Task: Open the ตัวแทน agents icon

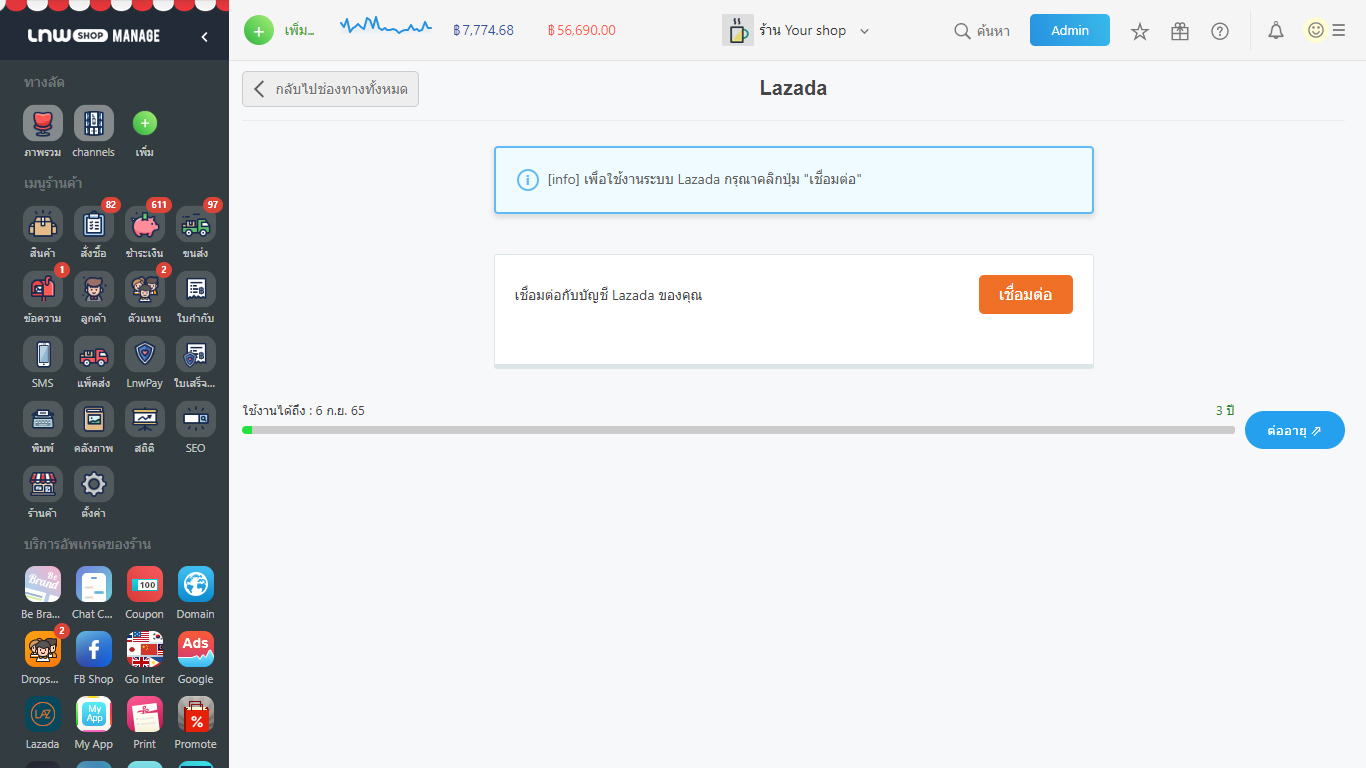Action: click(x=145, y=289)
